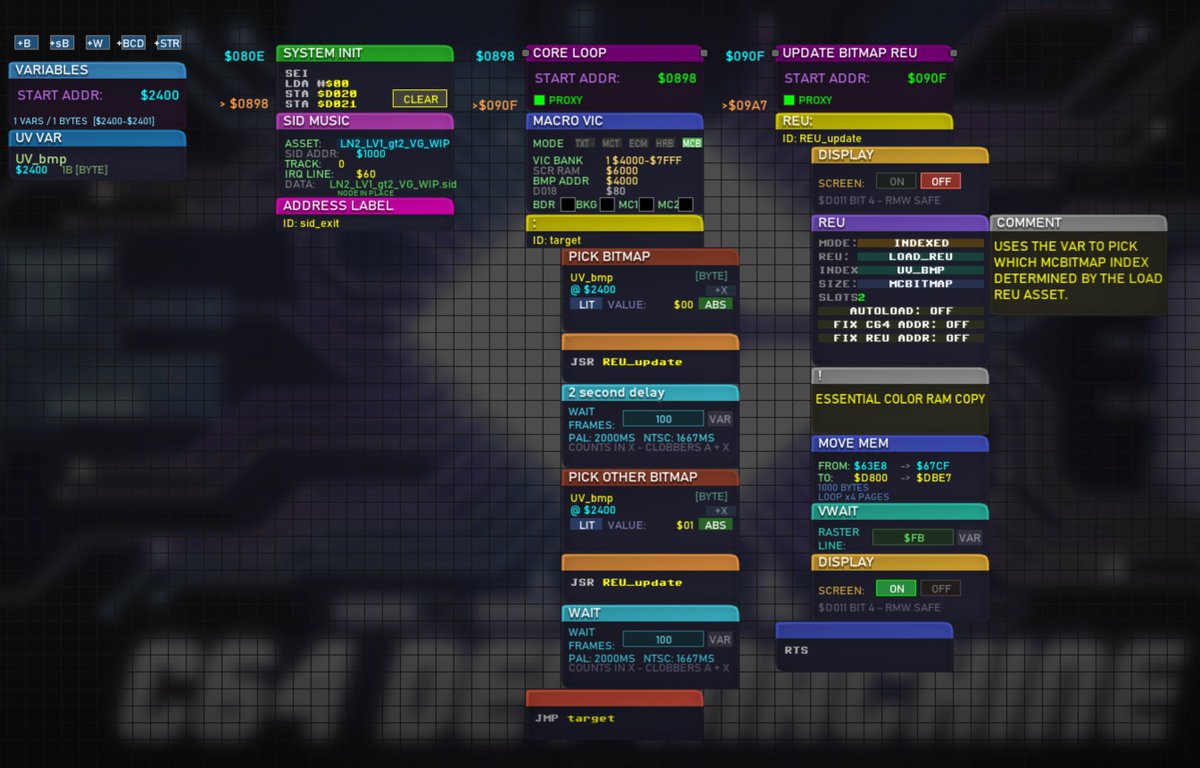Image resolution: width=1200 pixels, height=768 pixels.
Task: Select the ADDRESS LABEL node header
Action: pyautogui.click(x=365, y=206)
